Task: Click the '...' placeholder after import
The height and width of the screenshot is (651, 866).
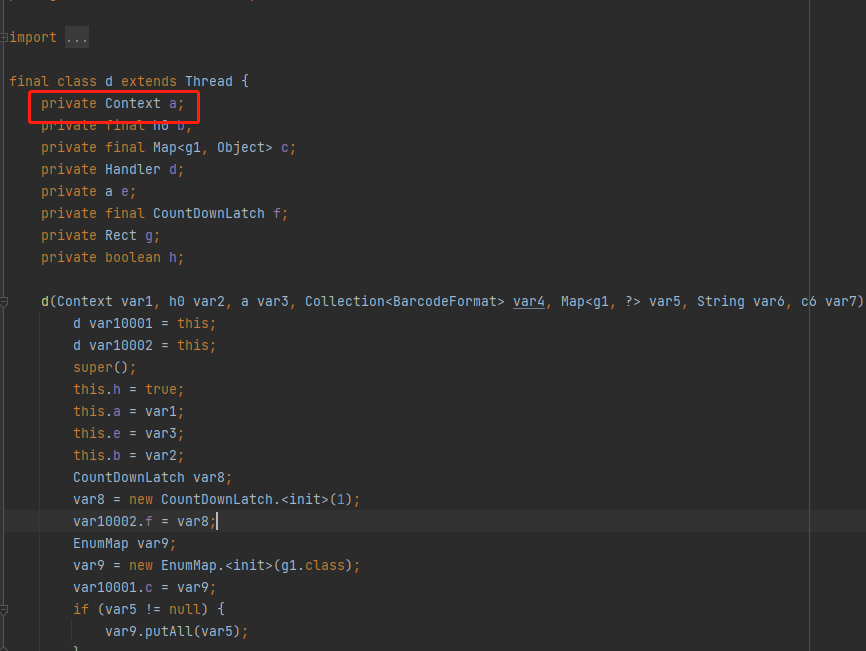Action: 76,36
